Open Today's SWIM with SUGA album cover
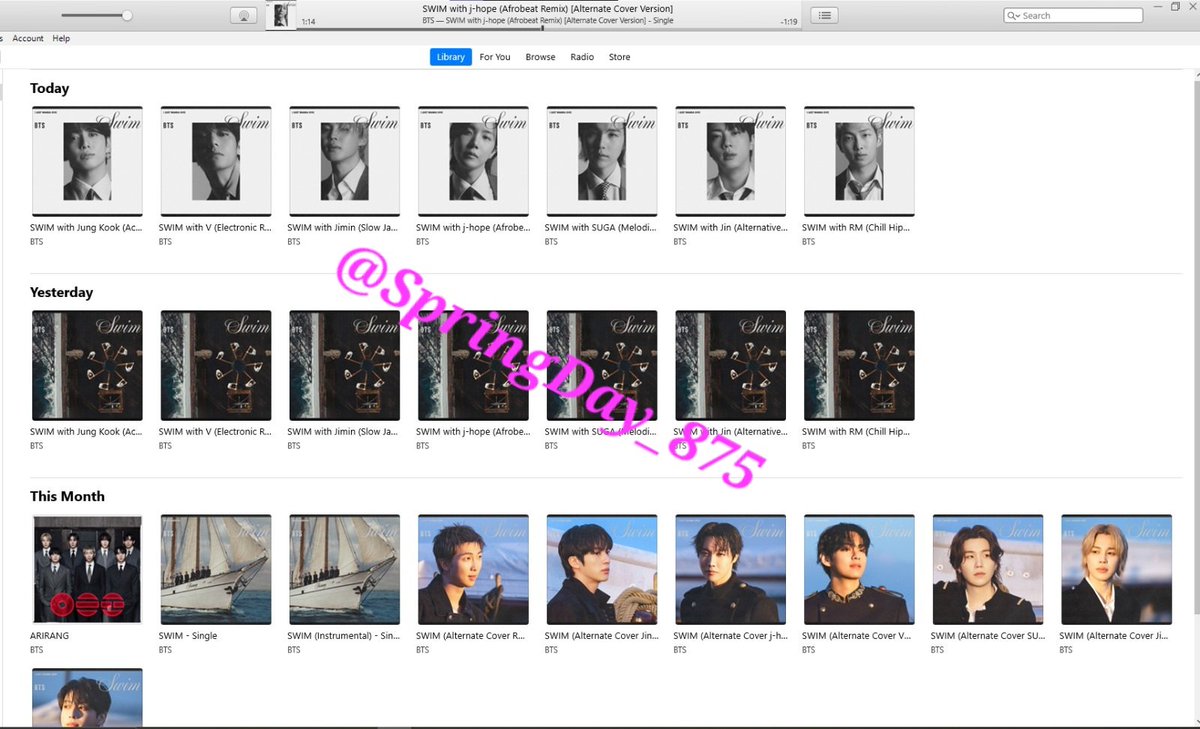 point(602,161)
